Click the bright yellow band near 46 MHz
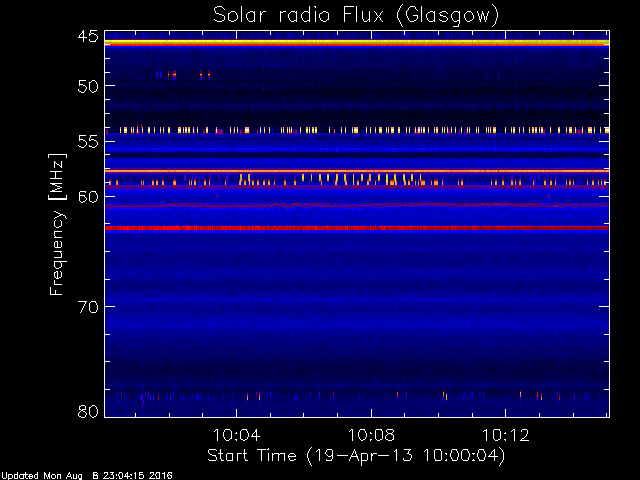Viewport: 640px width, 480px height. [357, 42]
